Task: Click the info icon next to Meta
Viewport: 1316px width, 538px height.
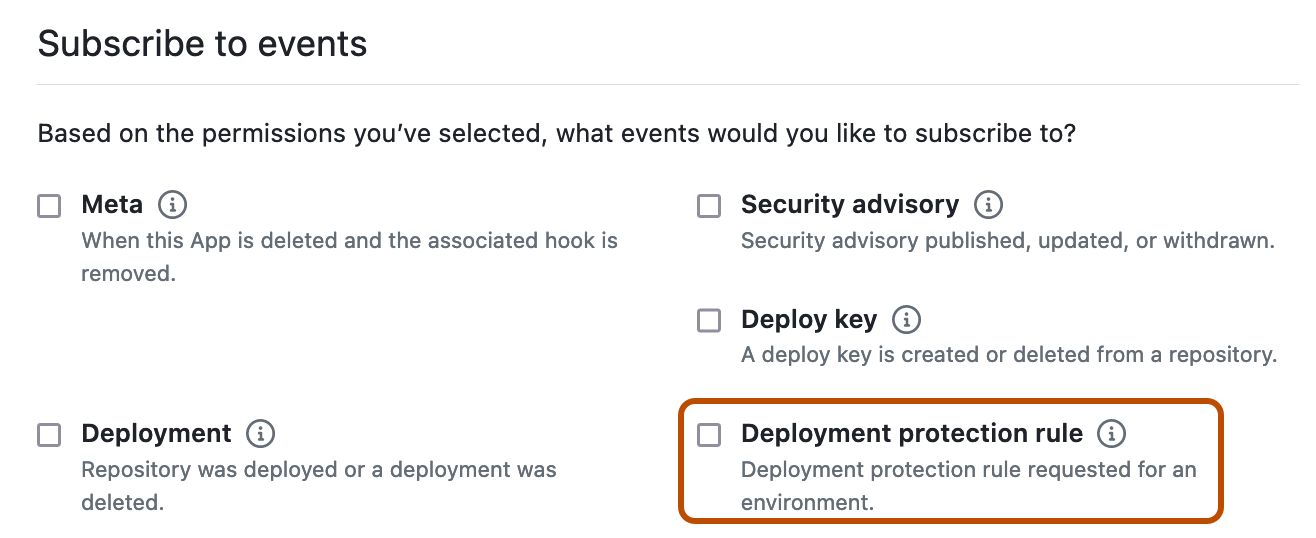Action: click(x=172, y=205)
